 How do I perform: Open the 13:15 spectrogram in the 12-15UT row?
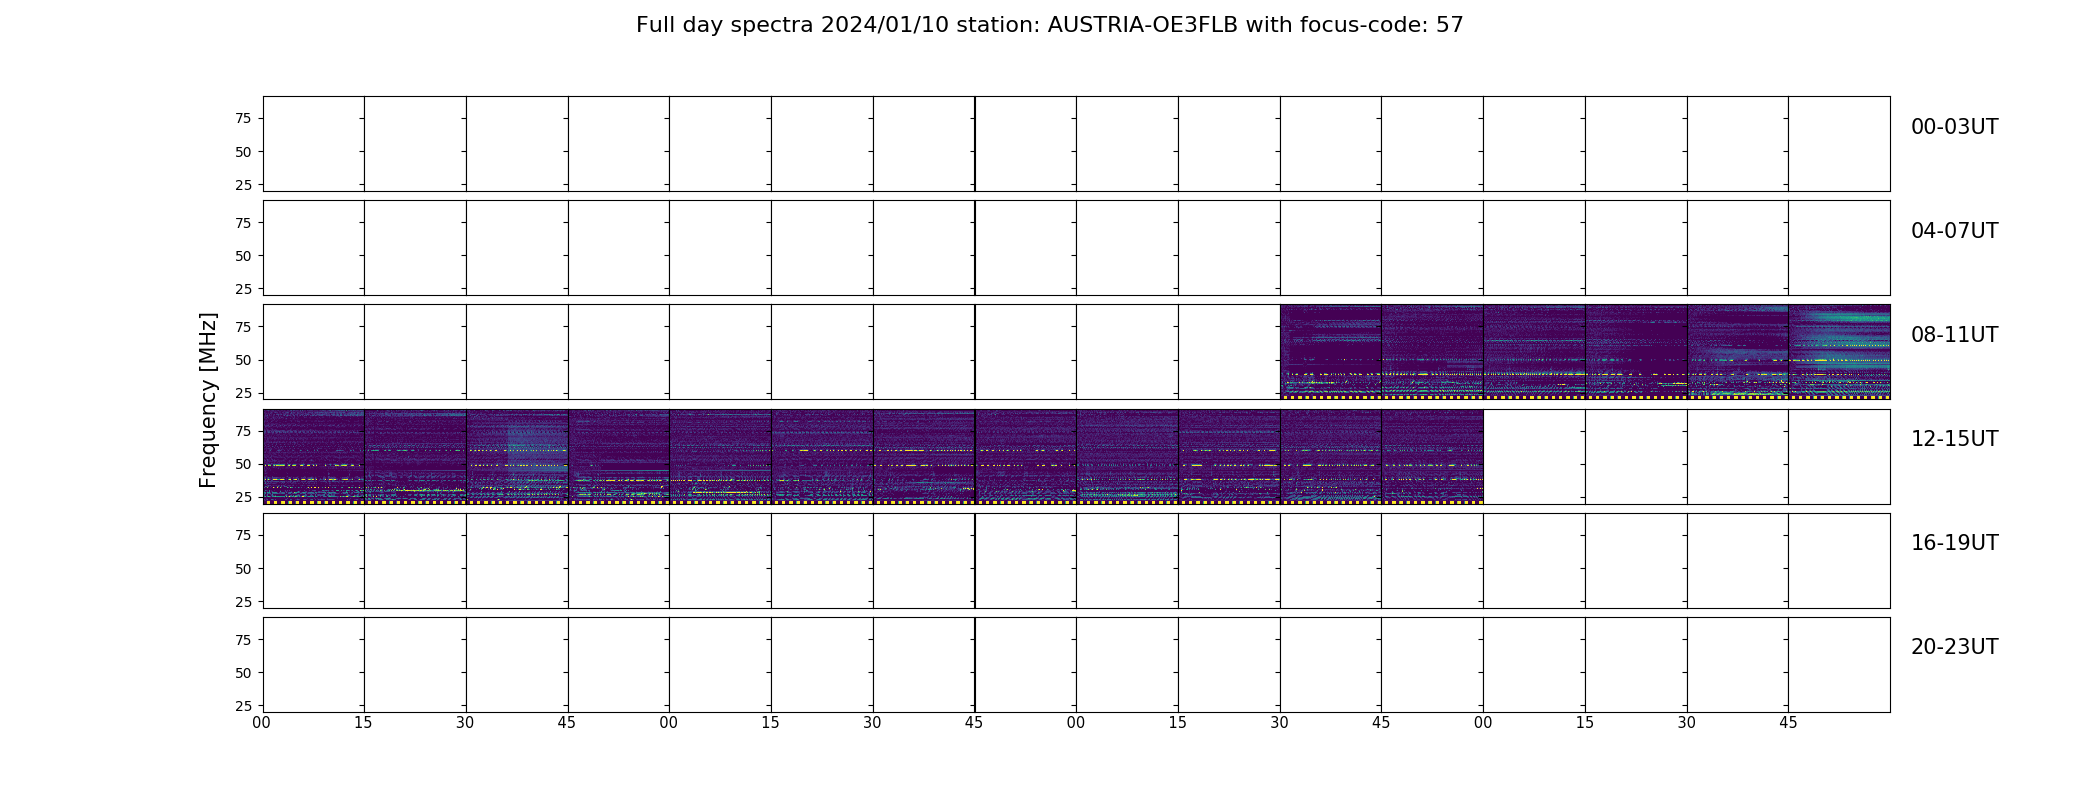[x=823, y=456]
